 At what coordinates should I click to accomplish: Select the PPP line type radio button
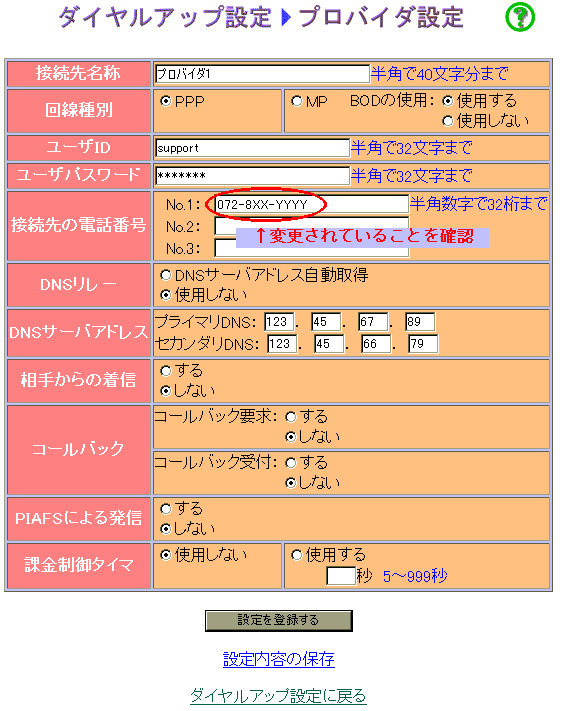(166, 101)
